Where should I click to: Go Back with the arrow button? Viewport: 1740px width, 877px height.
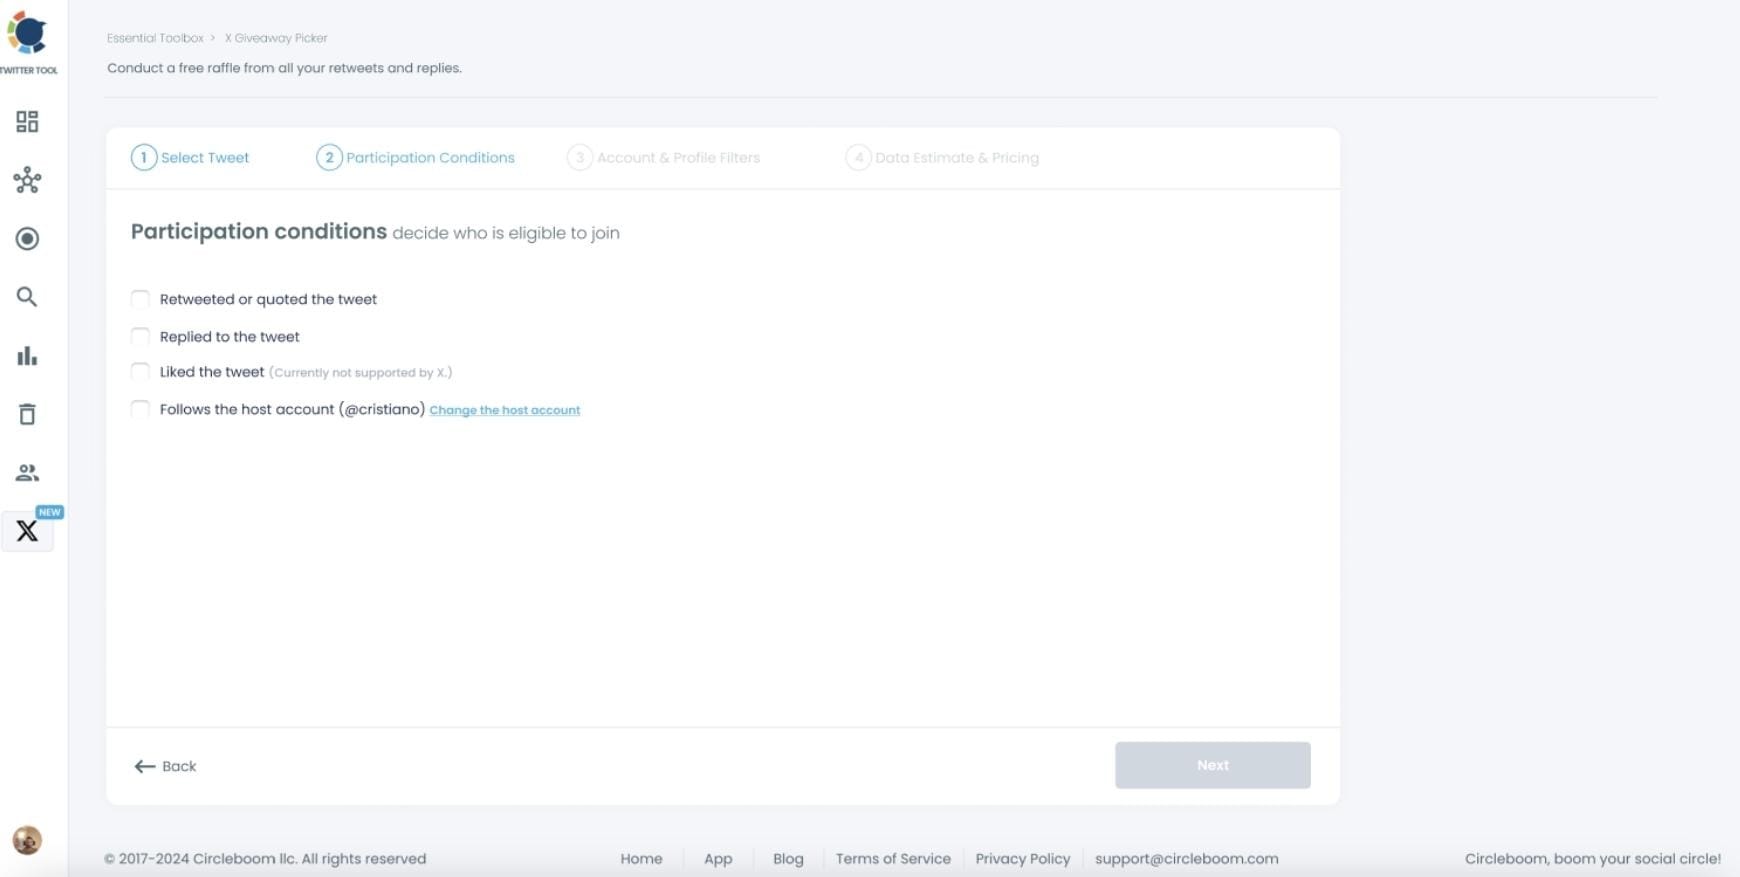point(166,766)
